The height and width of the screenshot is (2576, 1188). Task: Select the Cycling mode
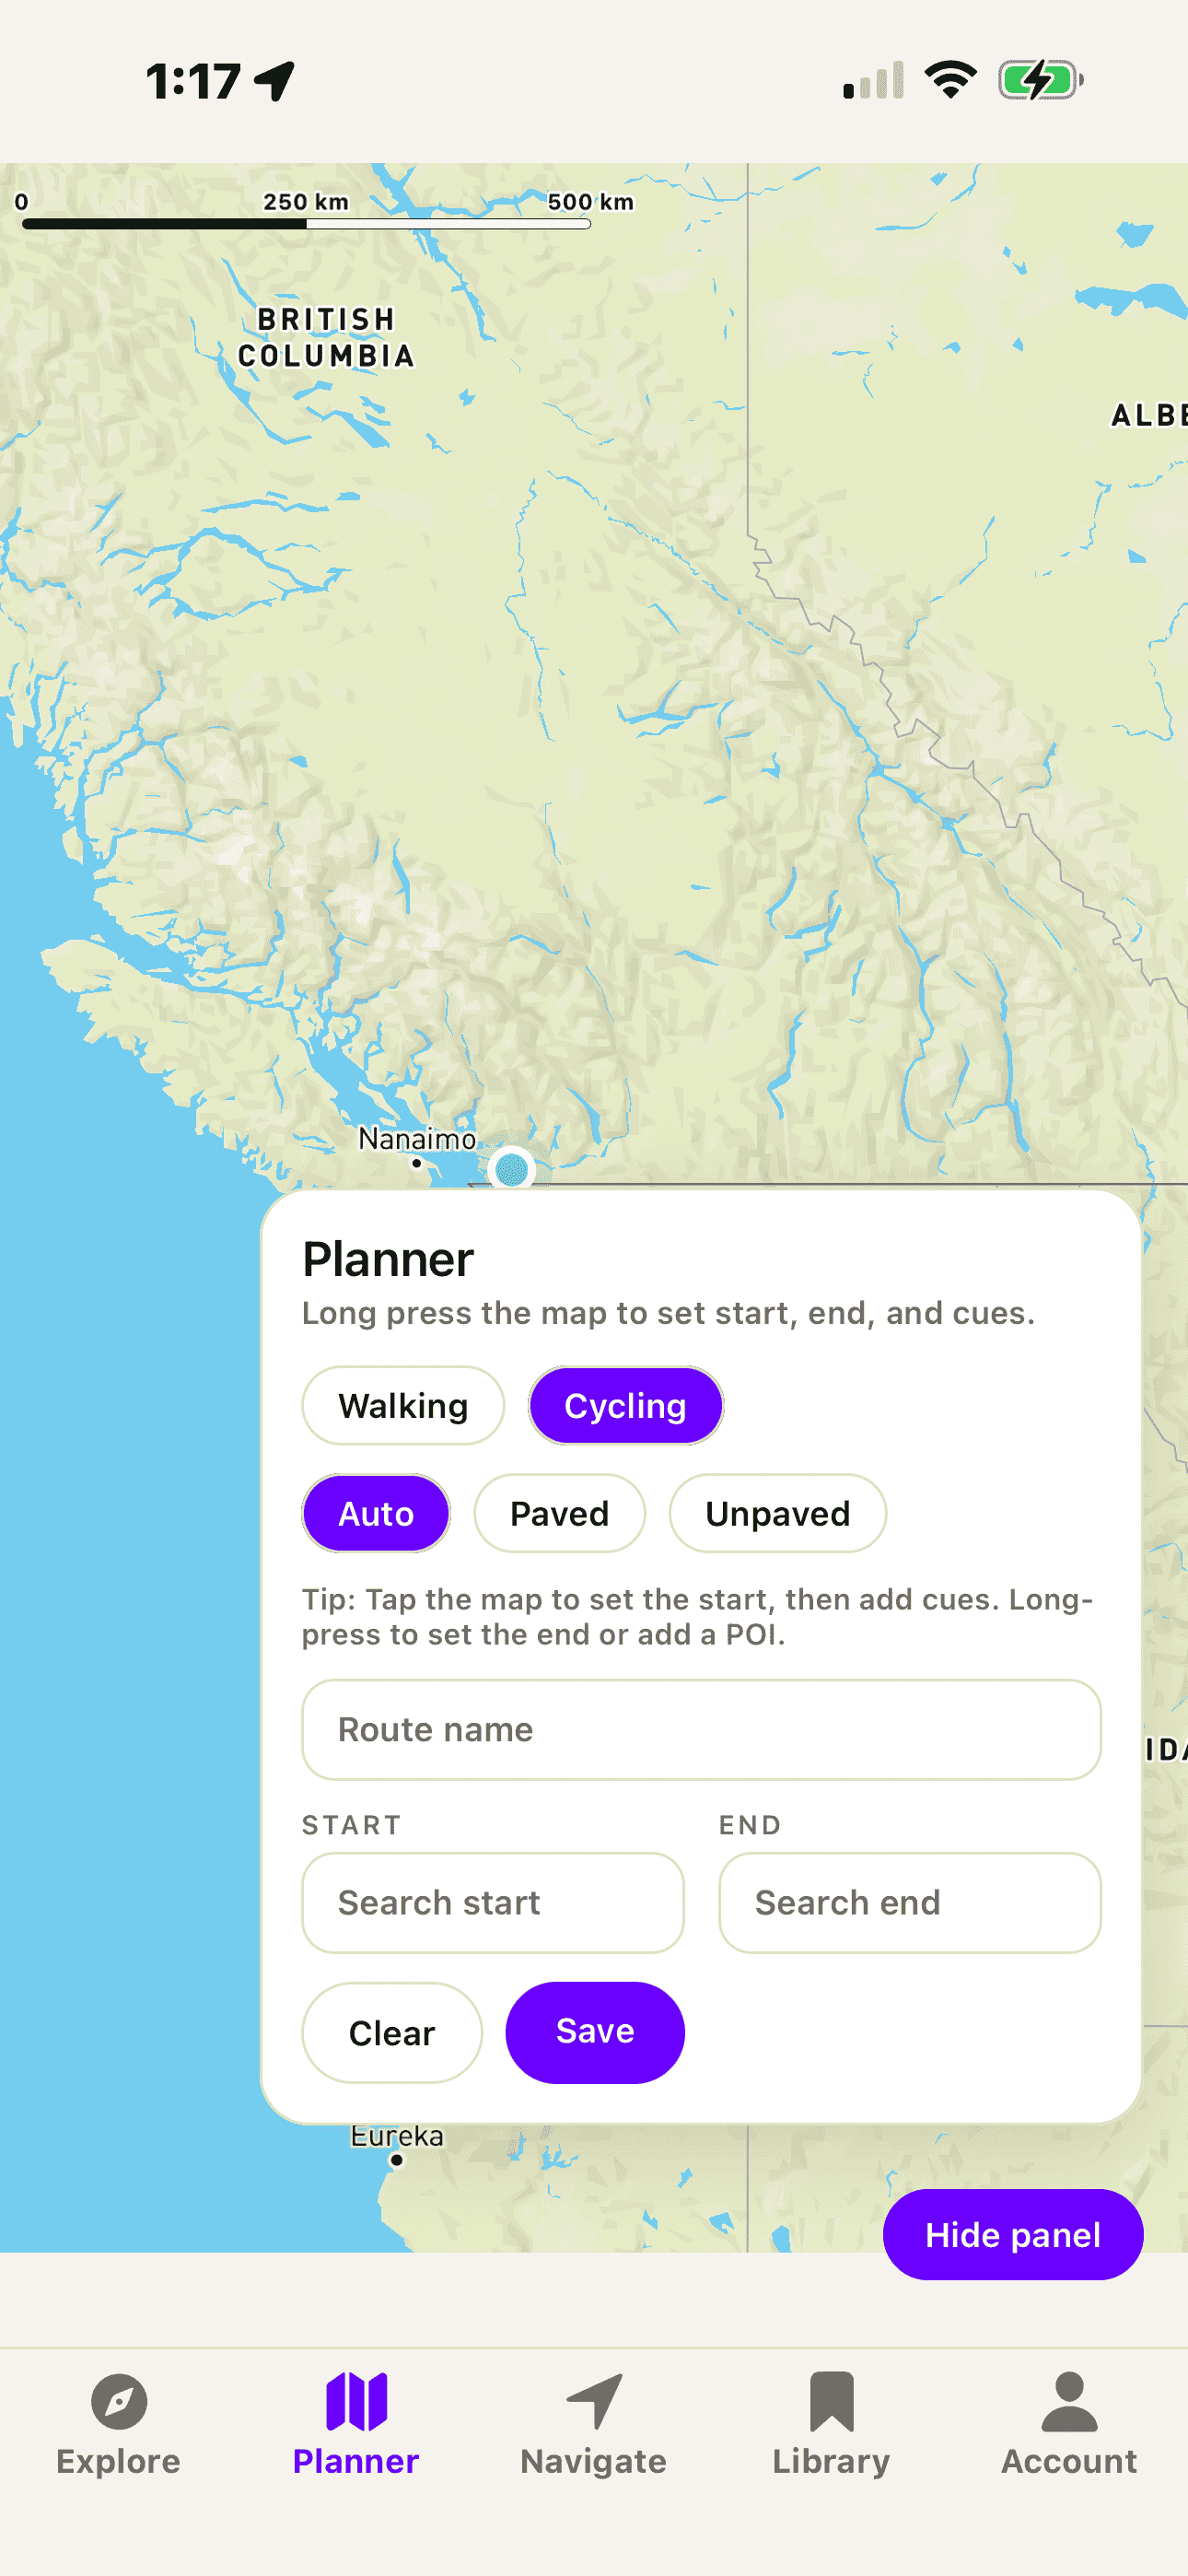(x=625, y=1404)
